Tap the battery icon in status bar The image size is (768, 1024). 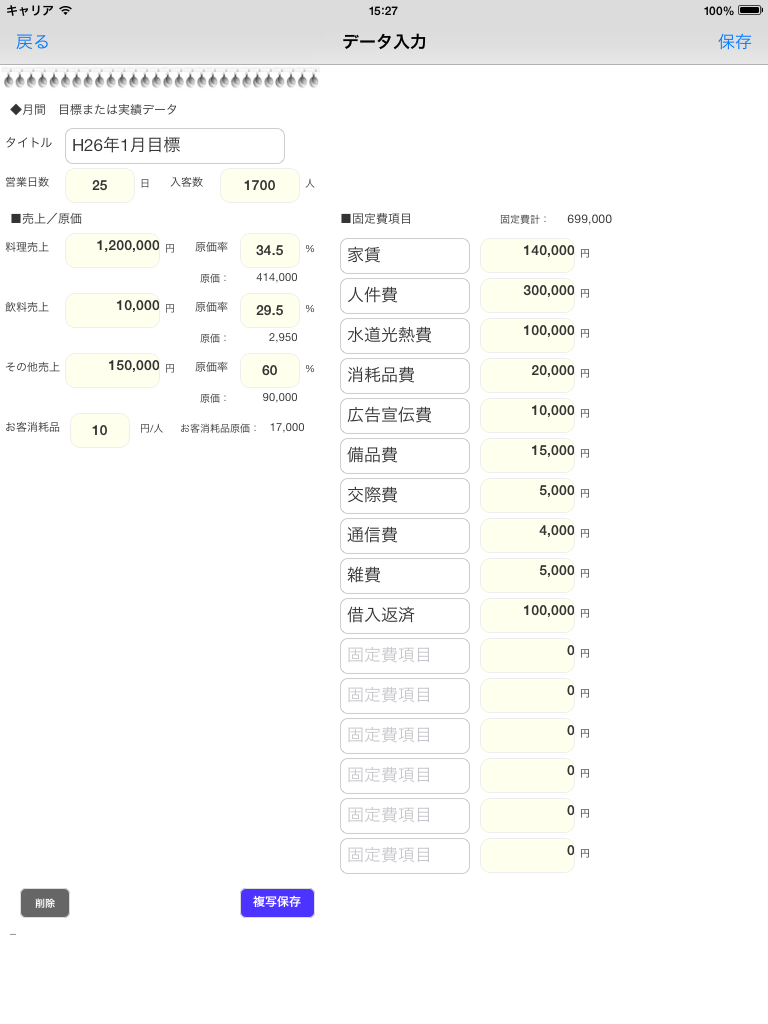[x=750, y=10]
